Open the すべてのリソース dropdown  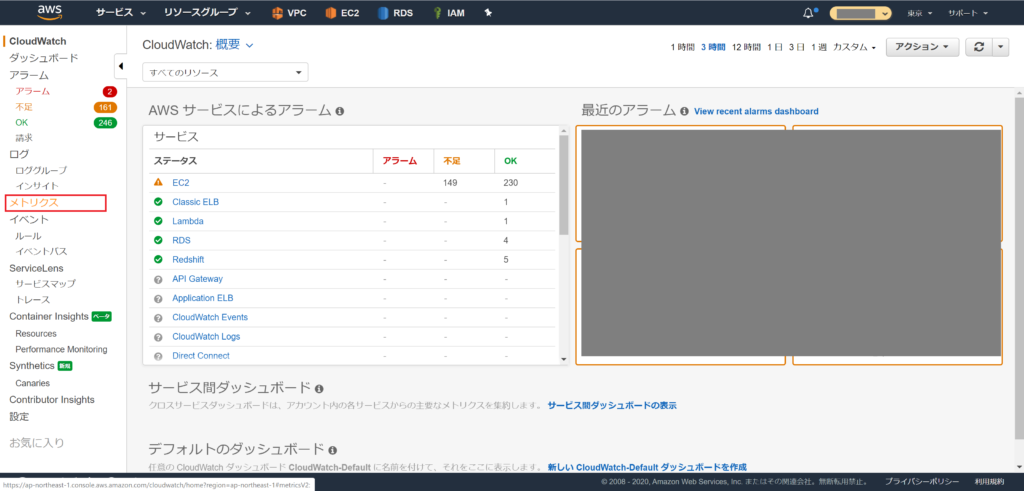click(225, 72)
